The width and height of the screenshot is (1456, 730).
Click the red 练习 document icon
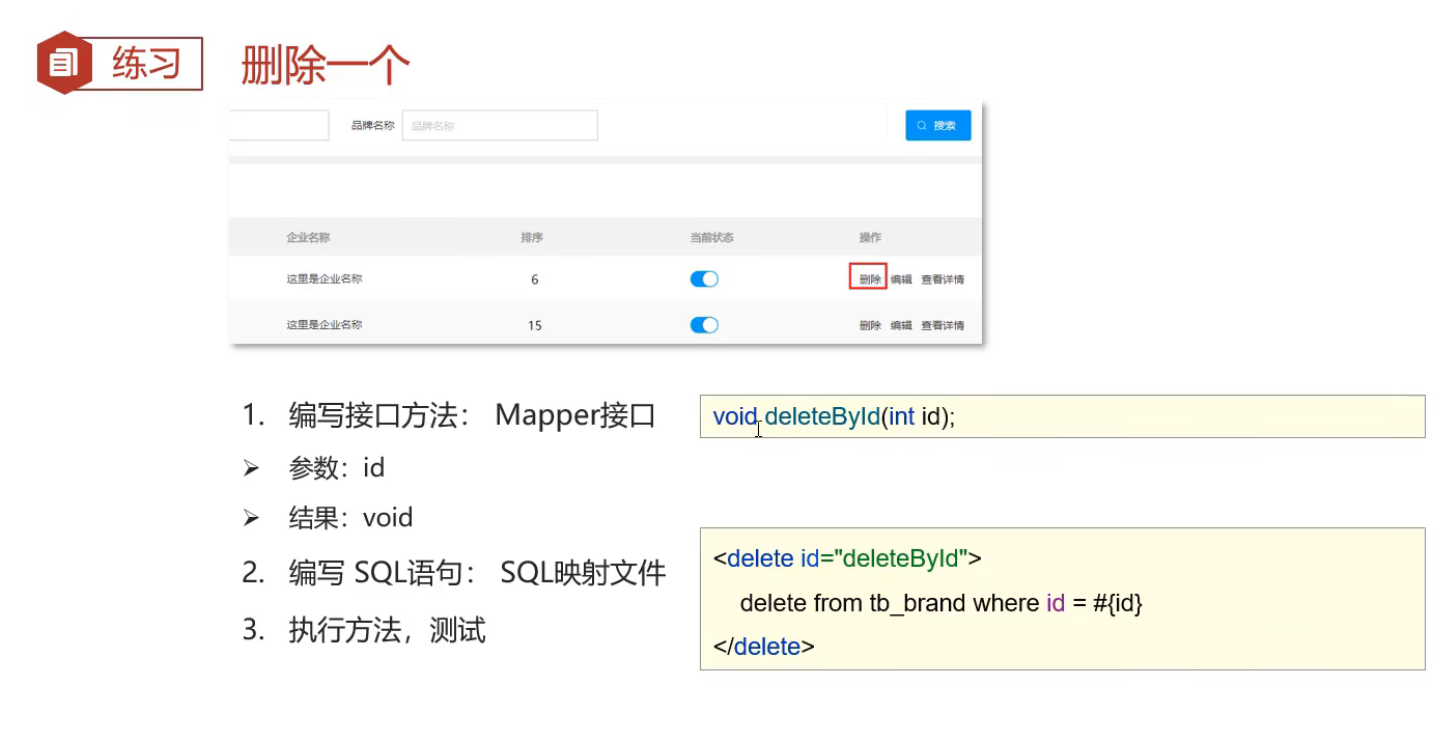(64, 64)
